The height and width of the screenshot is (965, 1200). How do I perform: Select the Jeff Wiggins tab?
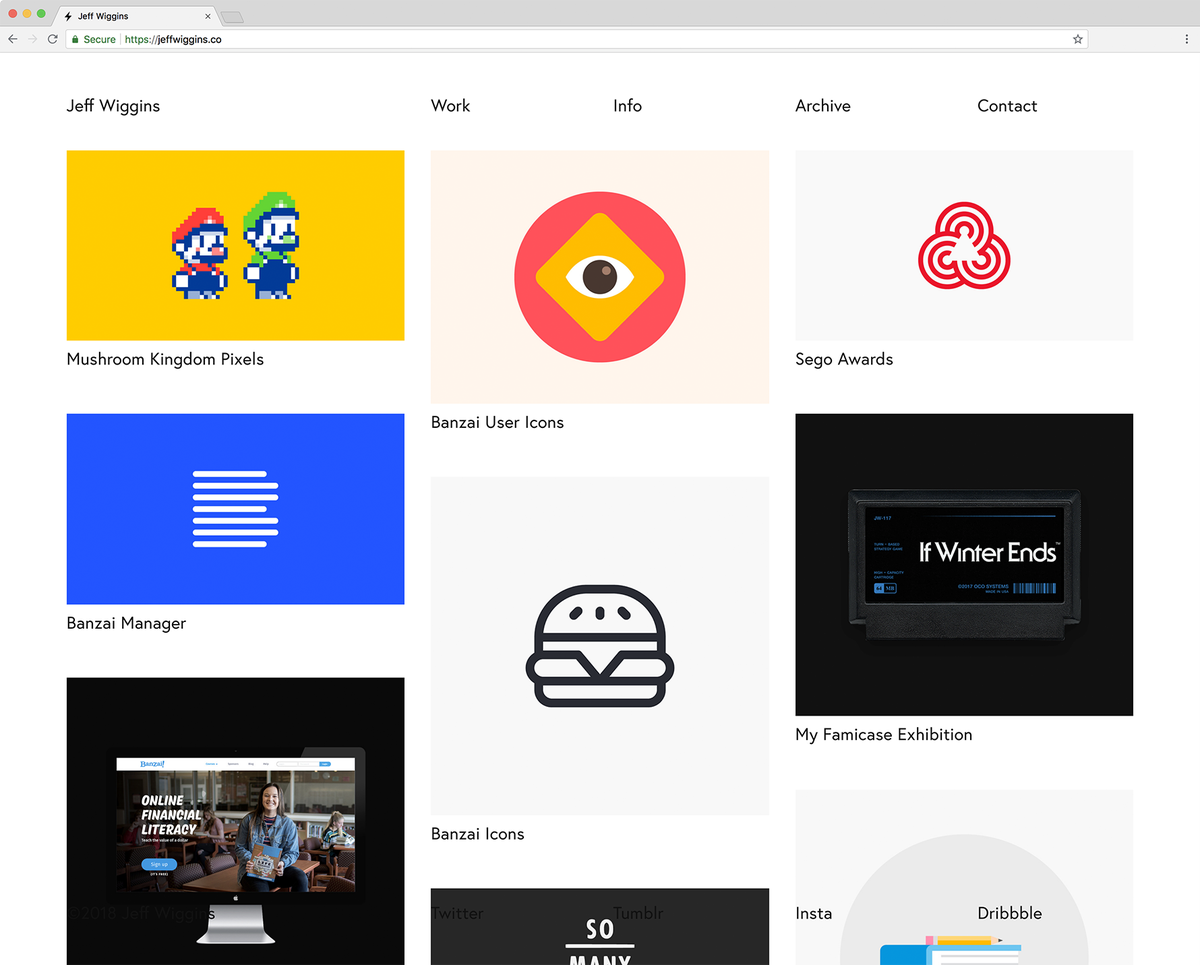pos(135,17)
